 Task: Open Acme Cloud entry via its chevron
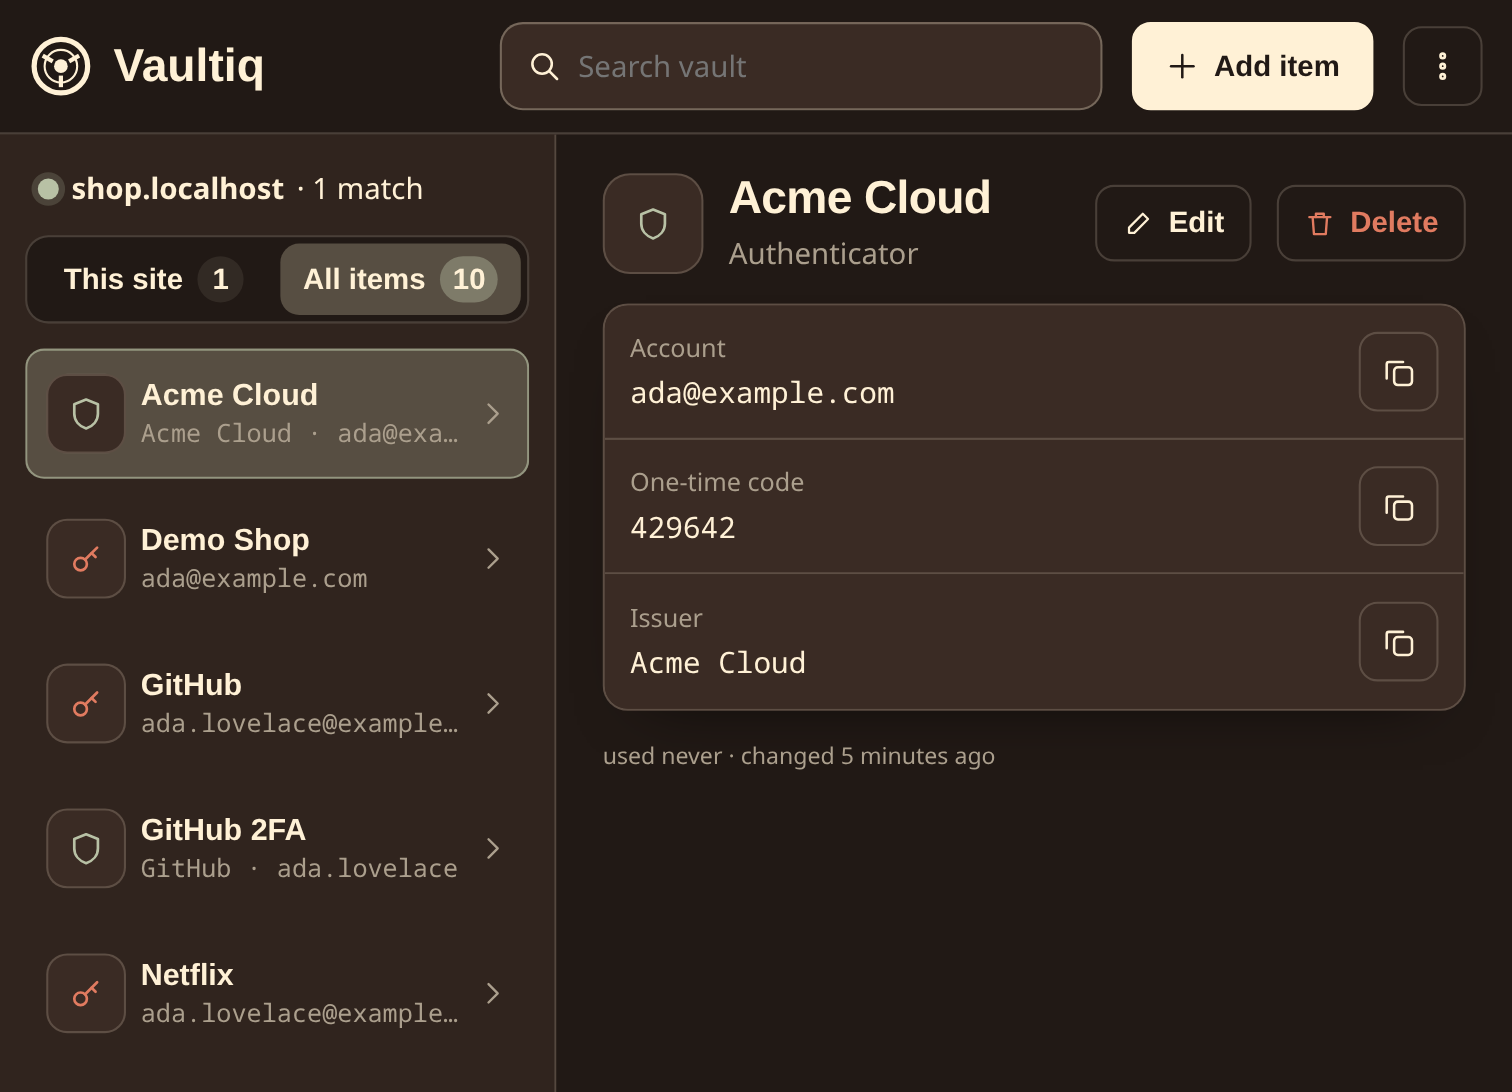pyautogui.click(x=493, y=414)
